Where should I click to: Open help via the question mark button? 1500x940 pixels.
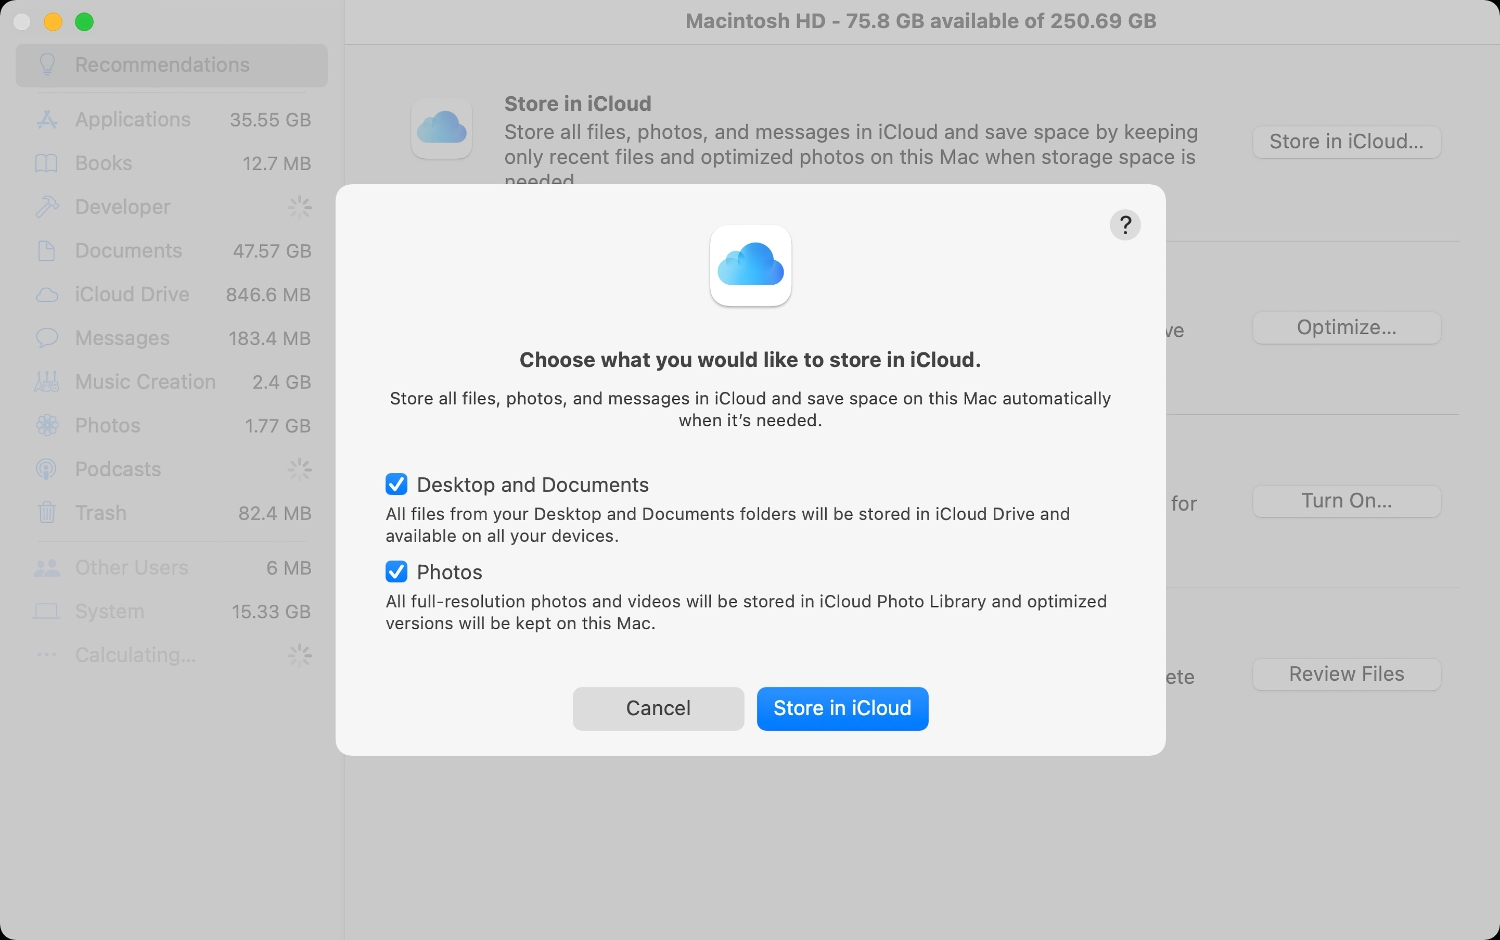(1125, 224)
